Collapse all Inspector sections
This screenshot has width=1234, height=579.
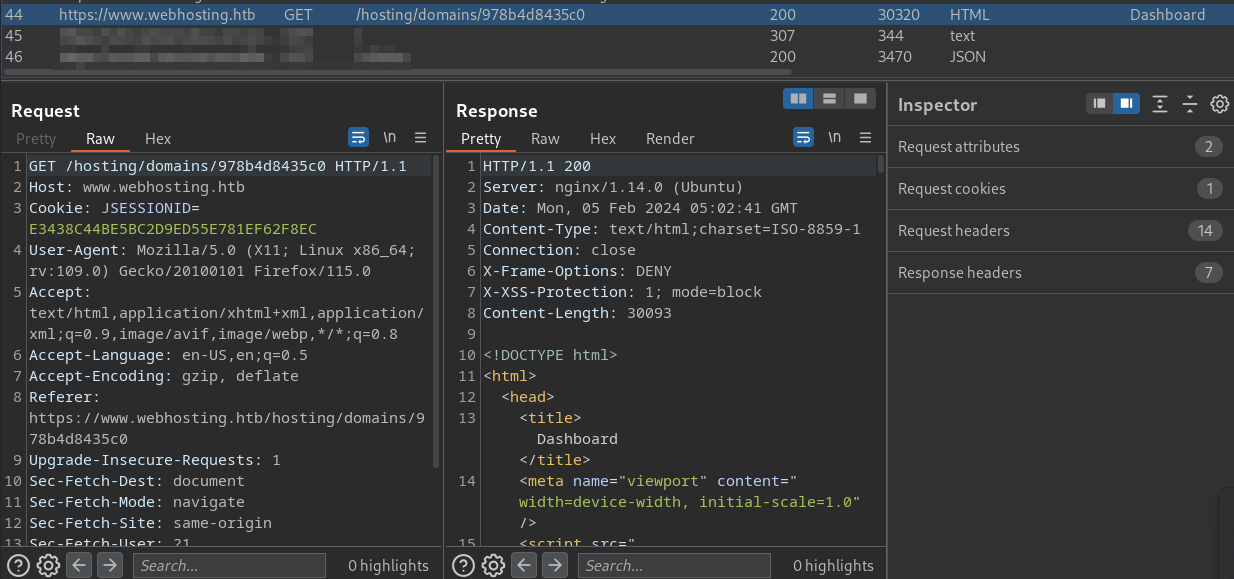[x=1190, y=104]
